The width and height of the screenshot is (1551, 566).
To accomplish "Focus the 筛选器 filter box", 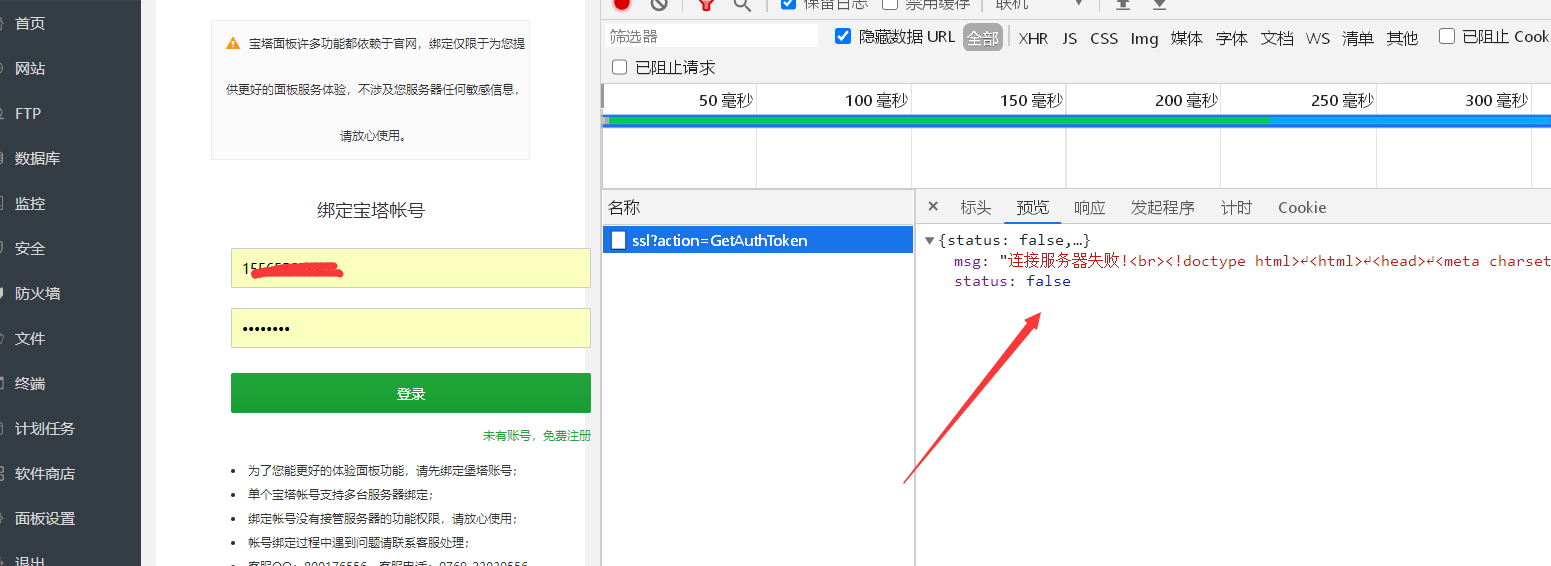I will [x=712, y=36].
